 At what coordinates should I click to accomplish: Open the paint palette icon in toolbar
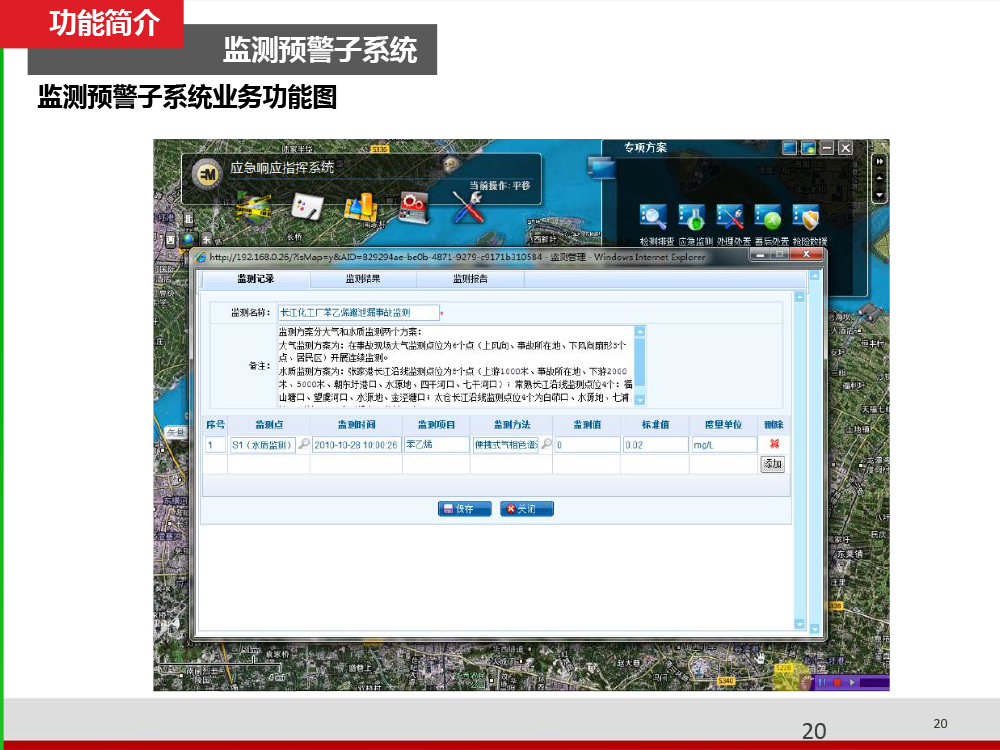tap(304, 207)
